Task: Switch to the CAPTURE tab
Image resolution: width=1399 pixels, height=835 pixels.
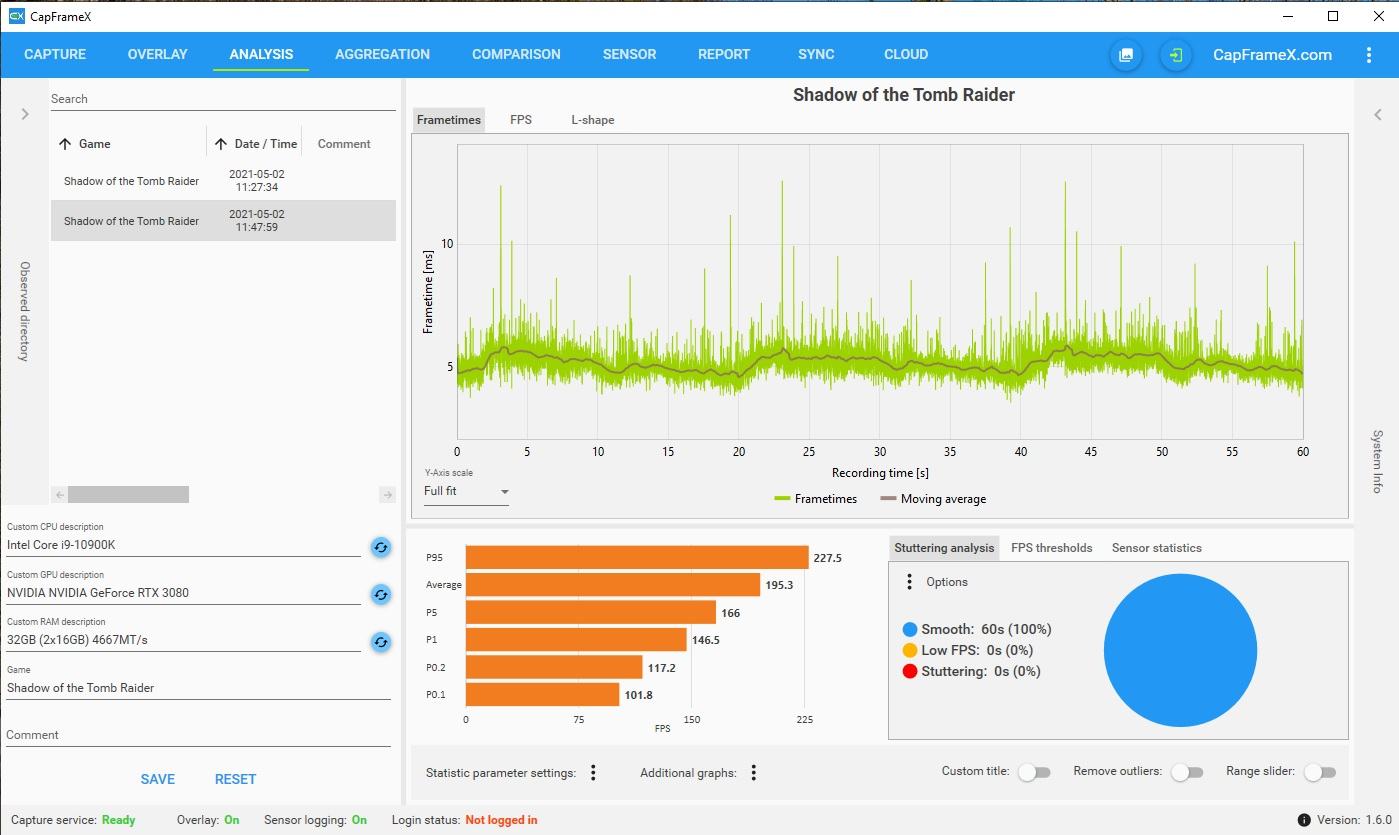Action: 55,55
